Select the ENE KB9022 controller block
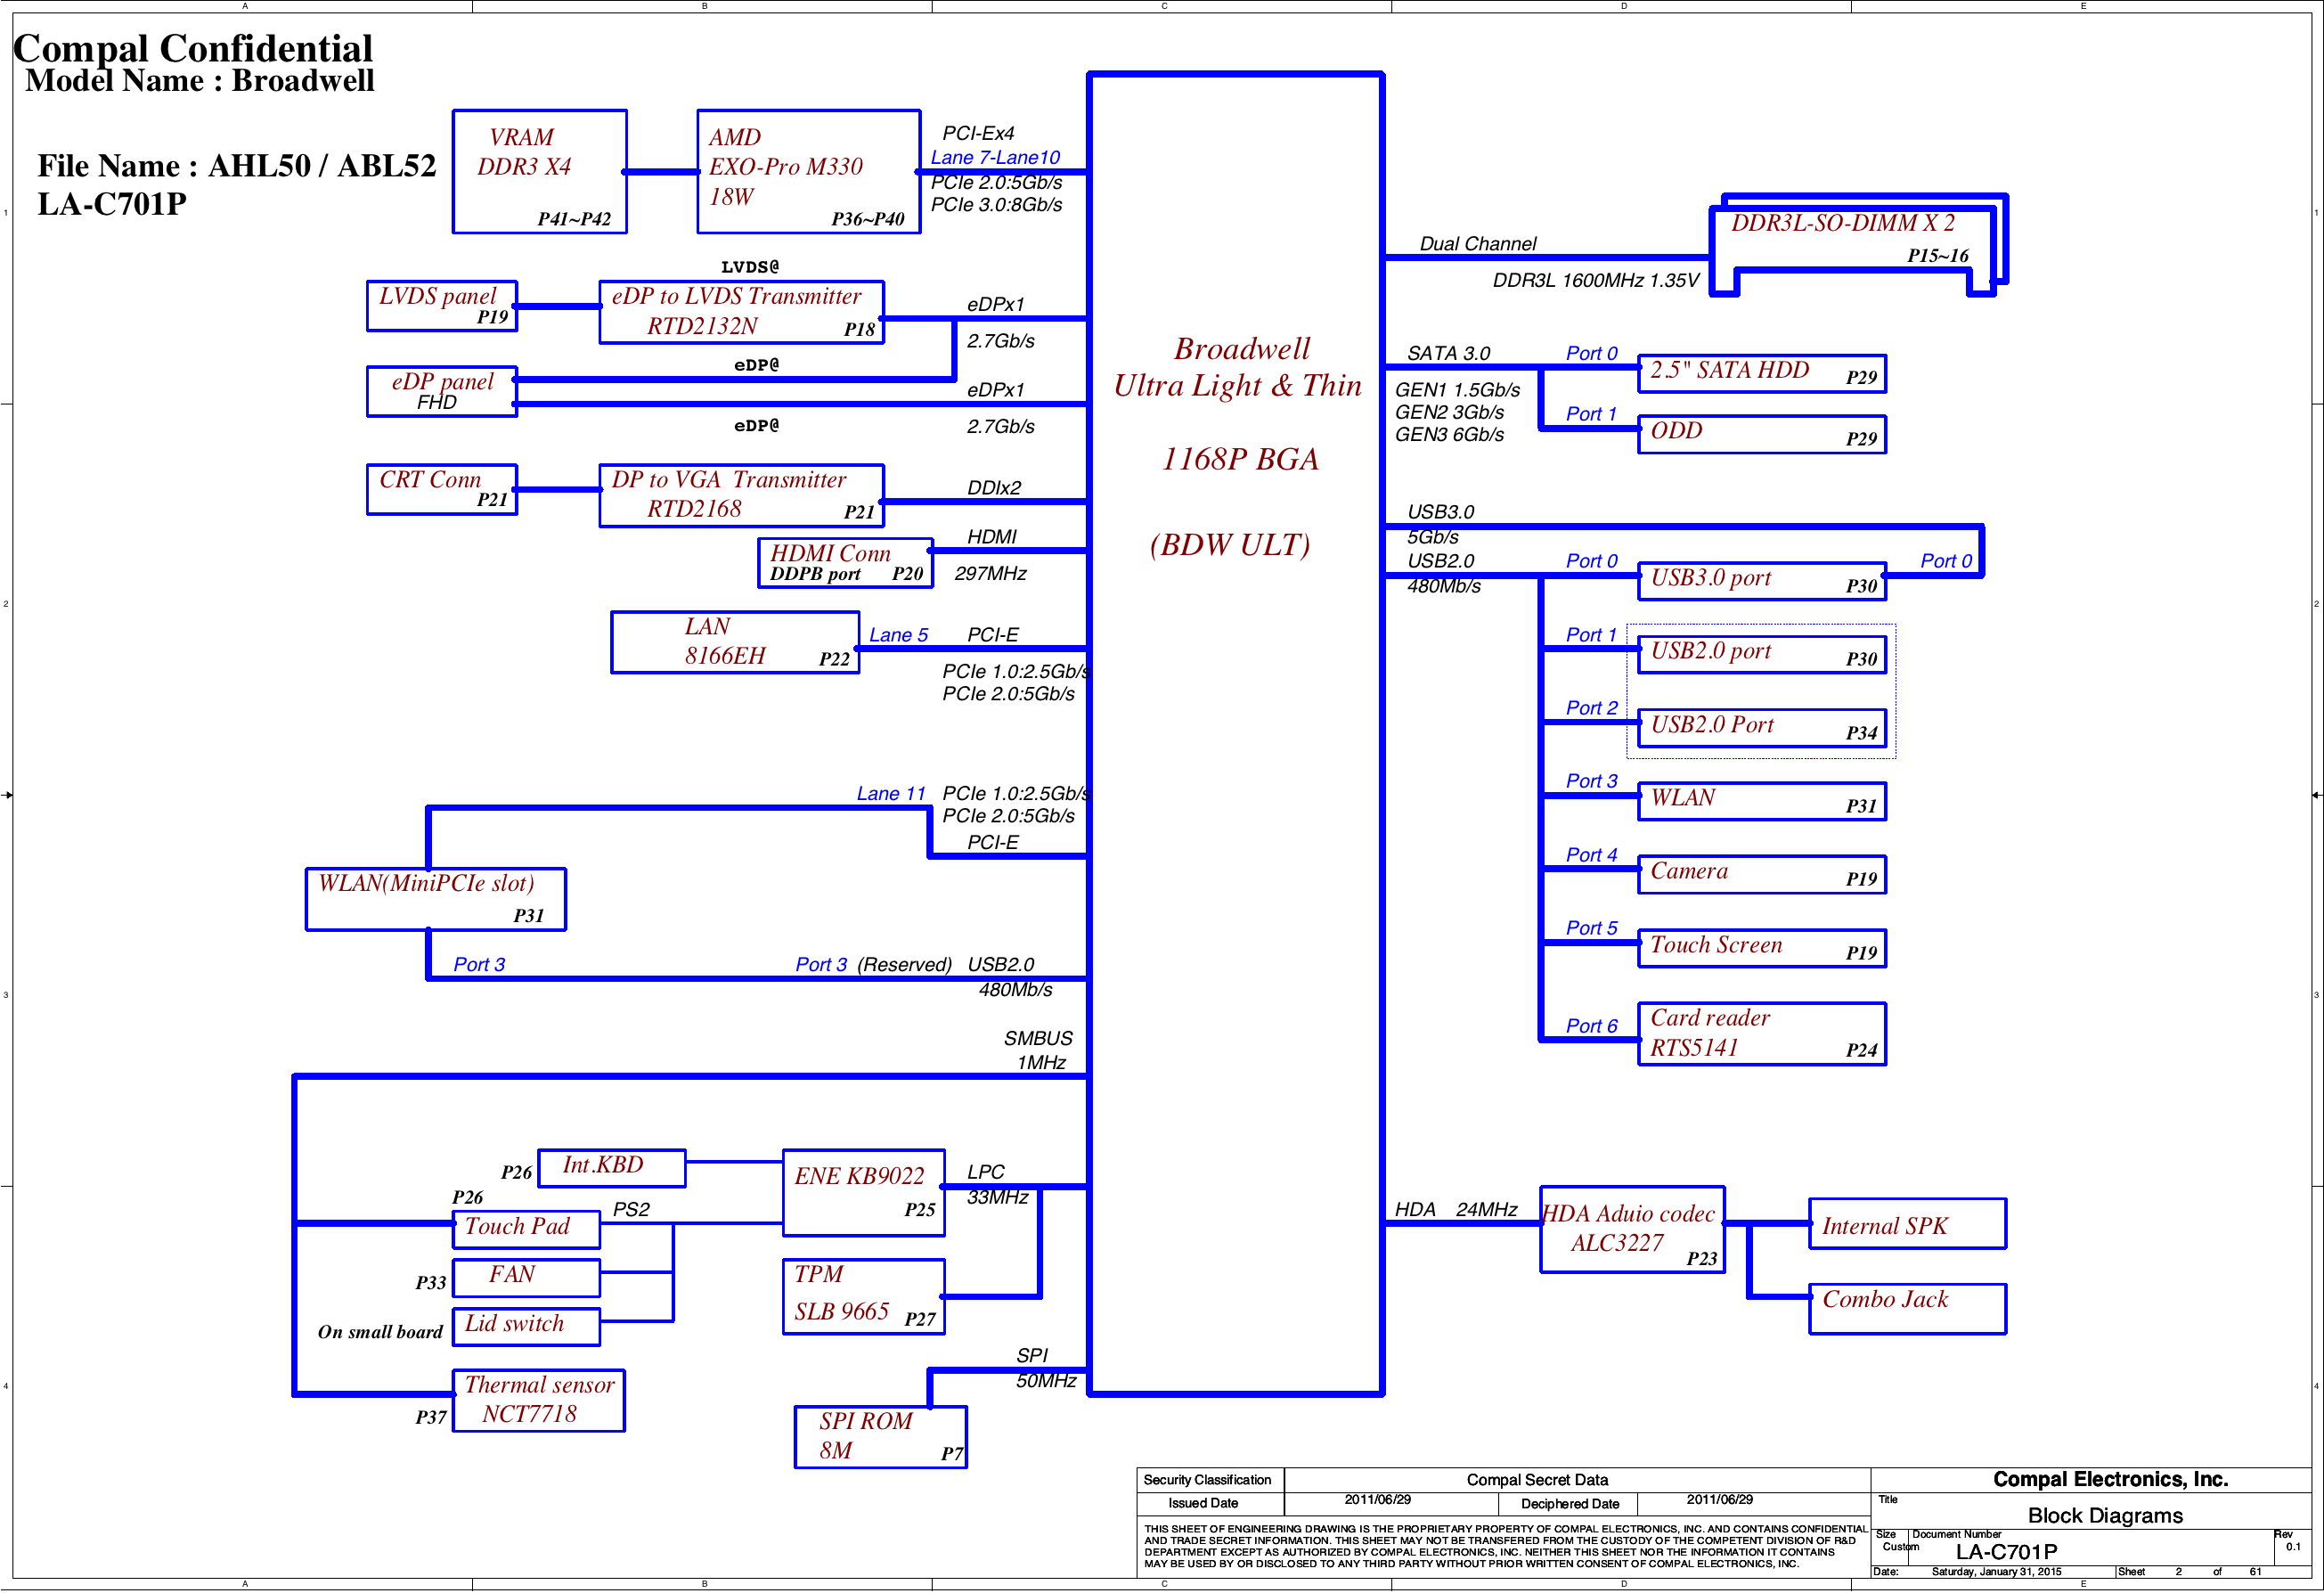Image resolution: width=2324 pixels, height=1593 pixels. pyautogui.click(x=863, y=1192)
